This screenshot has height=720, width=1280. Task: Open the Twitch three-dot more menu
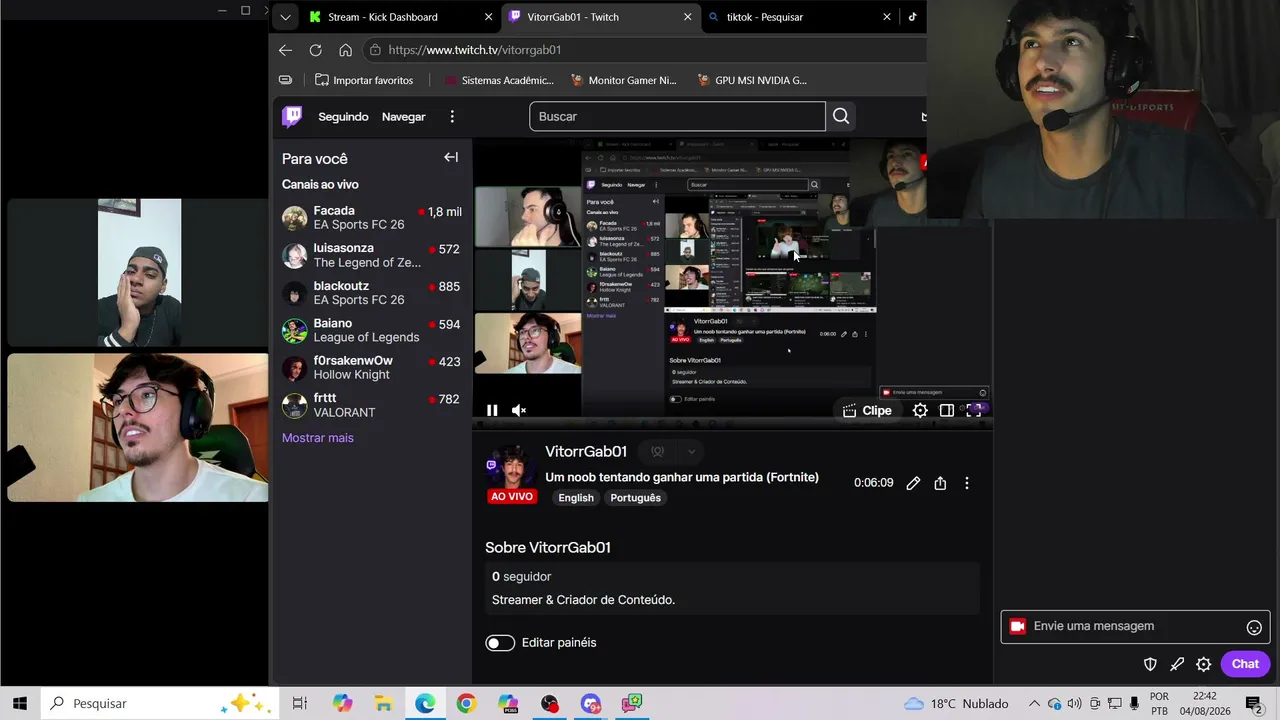pyautogui.click(x=452, y=117)
